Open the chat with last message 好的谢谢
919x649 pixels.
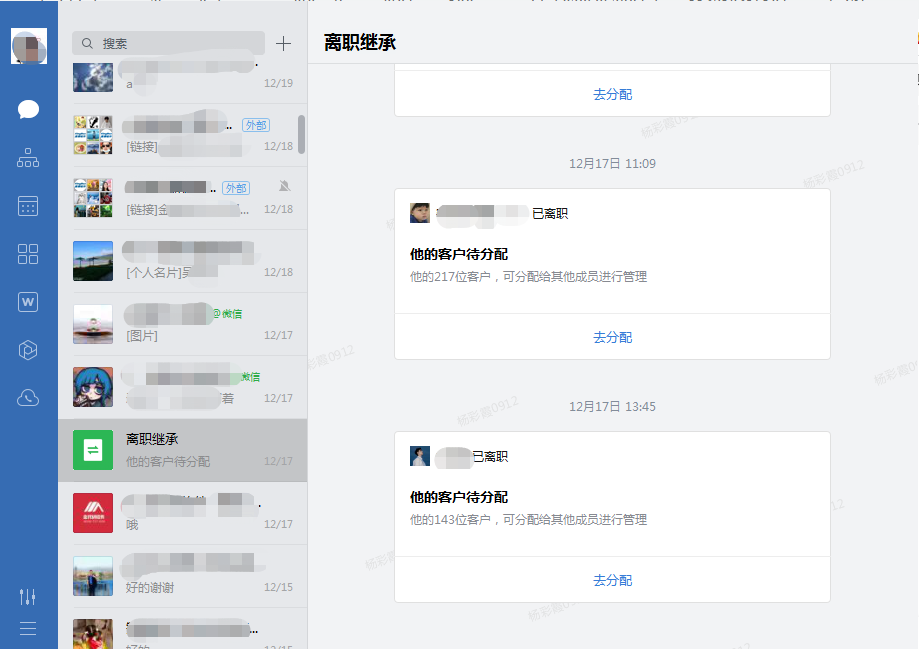point(182,576)
